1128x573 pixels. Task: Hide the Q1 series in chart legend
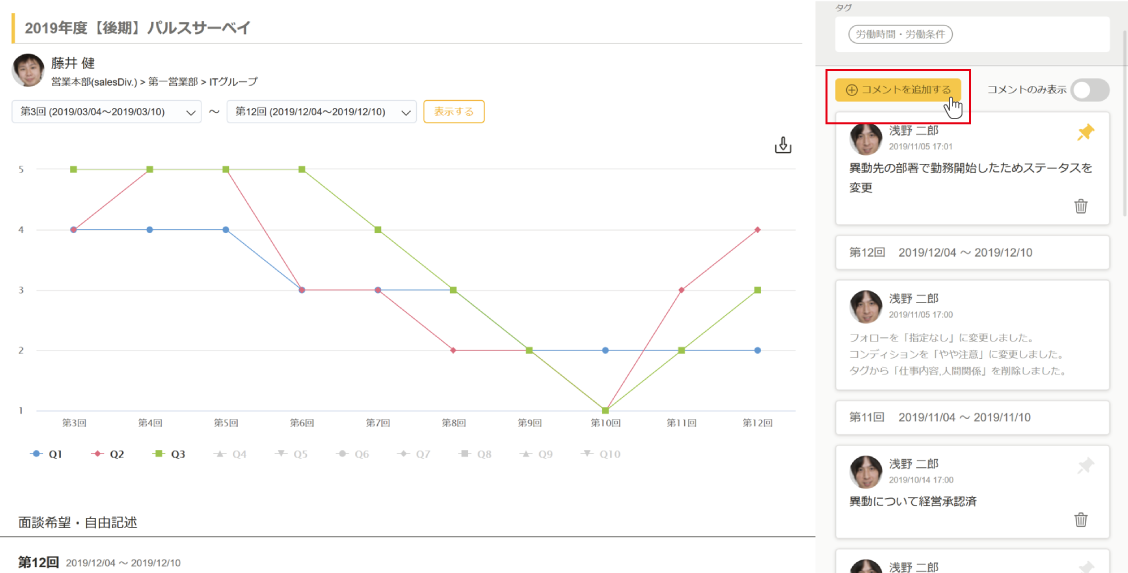tap(47, 454)
